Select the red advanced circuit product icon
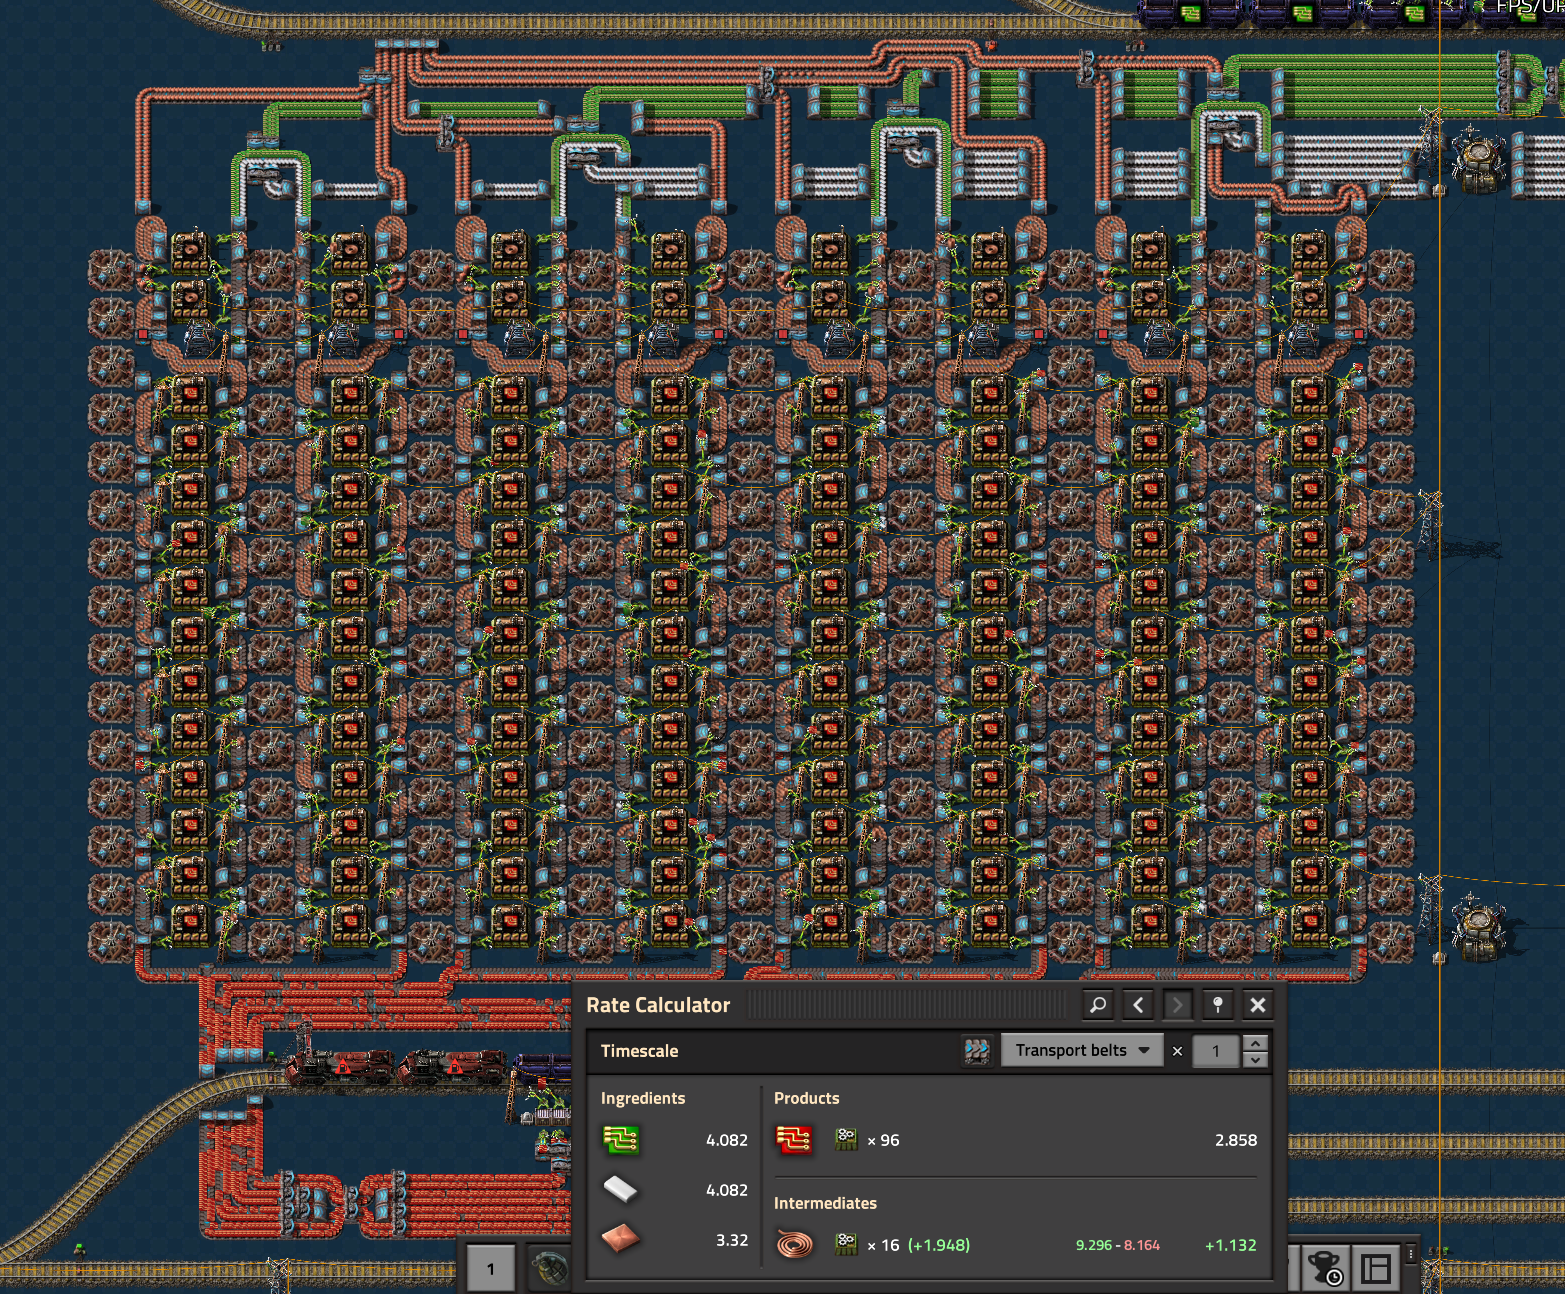This screenshot has width=1565, height=1294. [794, 1140]
